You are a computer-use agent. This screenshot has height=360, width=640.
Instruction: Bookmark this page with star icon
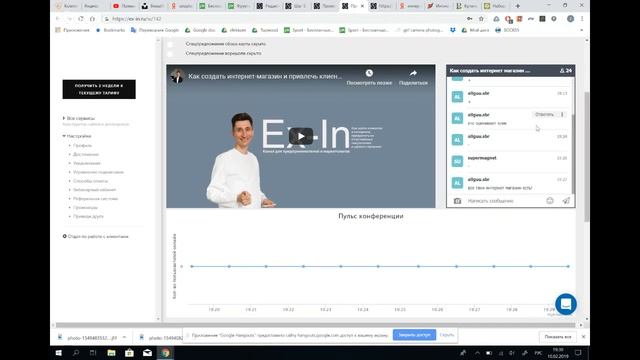pyautogui.click(x=481, y=19)
